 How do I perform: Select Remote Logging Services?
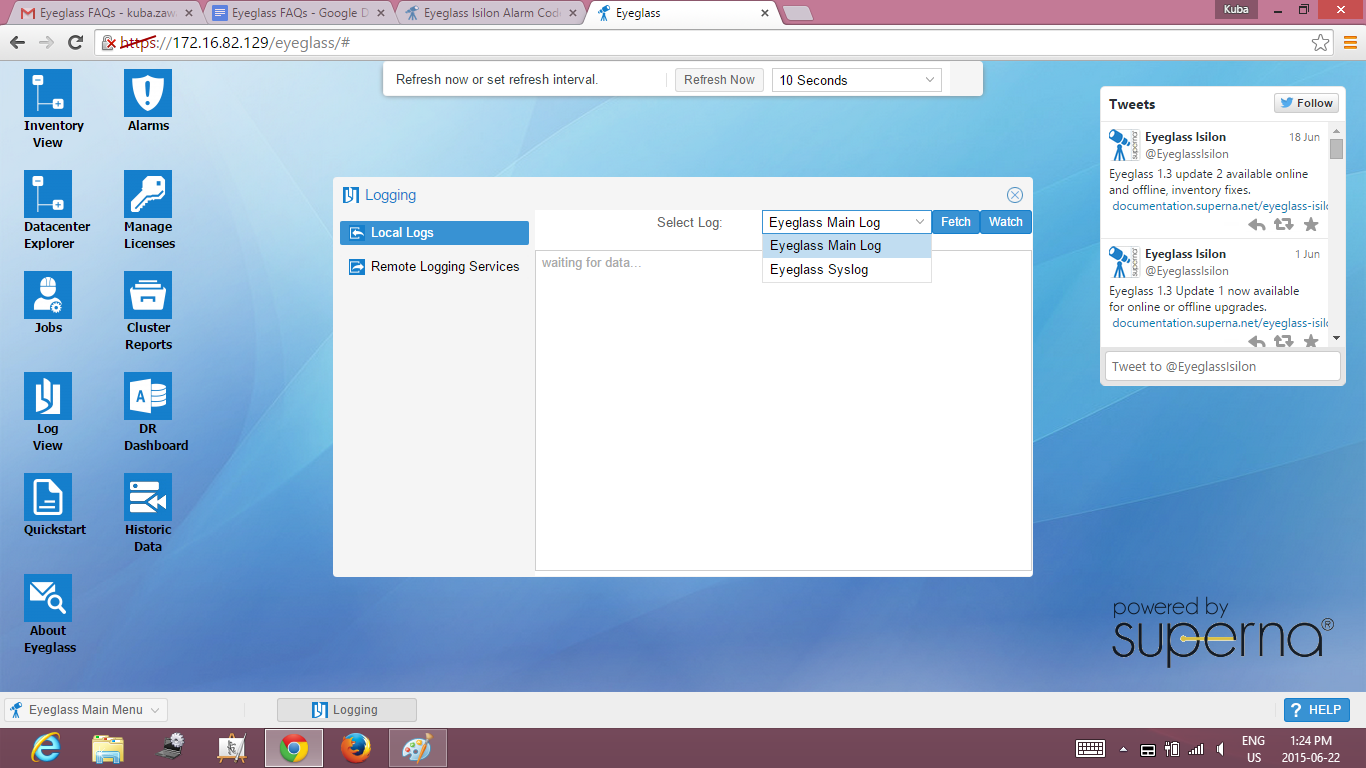pyautogui.click(x=434, y=267)
